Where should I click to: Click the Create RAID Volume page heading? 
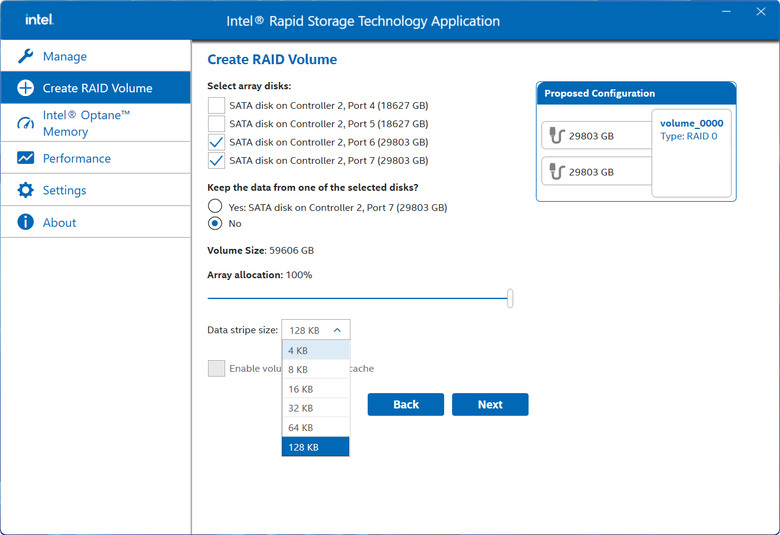tap(272, 59)
